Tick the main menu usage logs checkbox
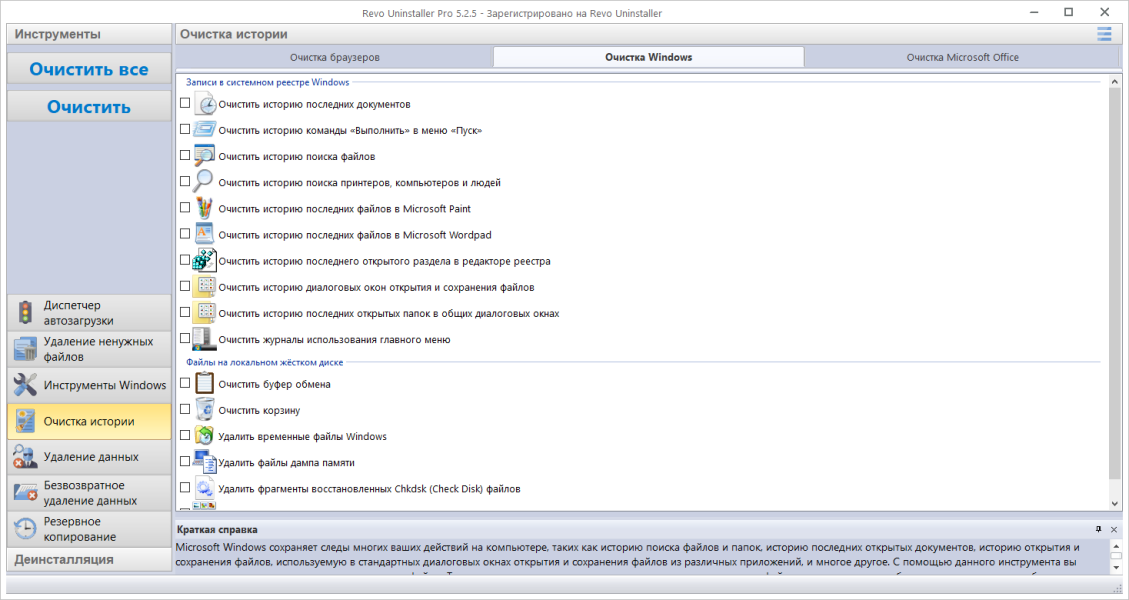Screen dimensions: 1129x600 pyautogui.click(x=185, y=338)
